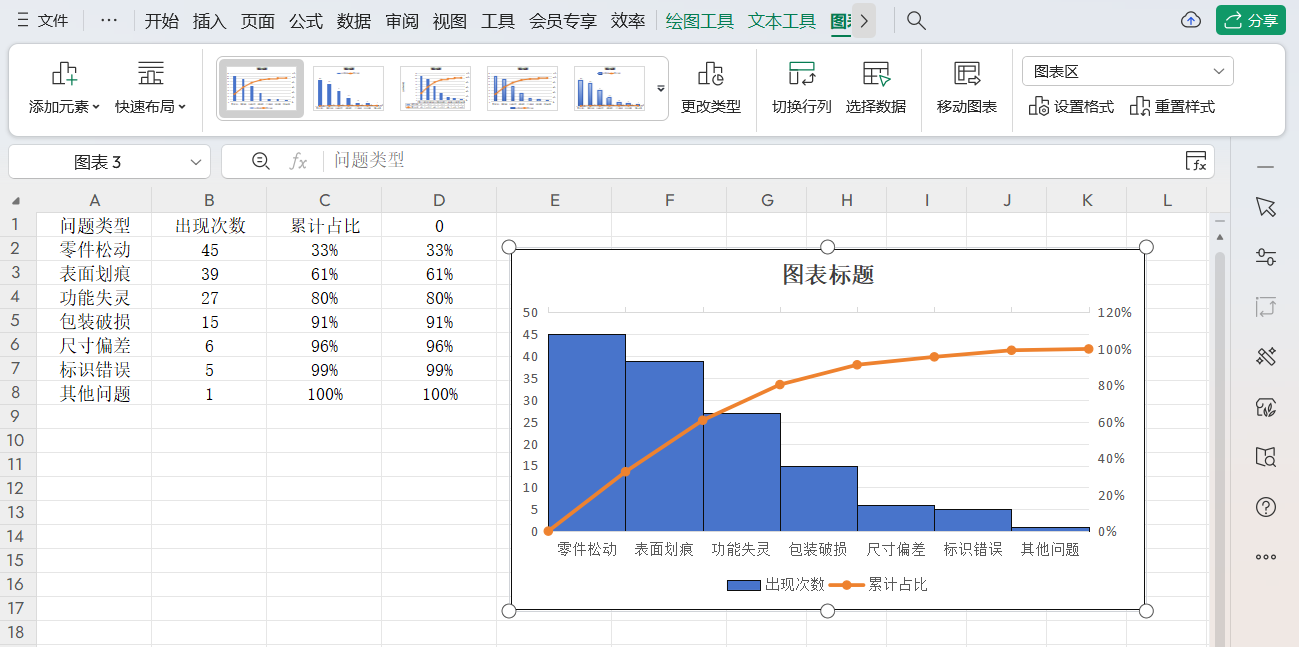Click the 更改类型 (change chart type) icon
The image size is (1299, 647).
click(710, 85)
